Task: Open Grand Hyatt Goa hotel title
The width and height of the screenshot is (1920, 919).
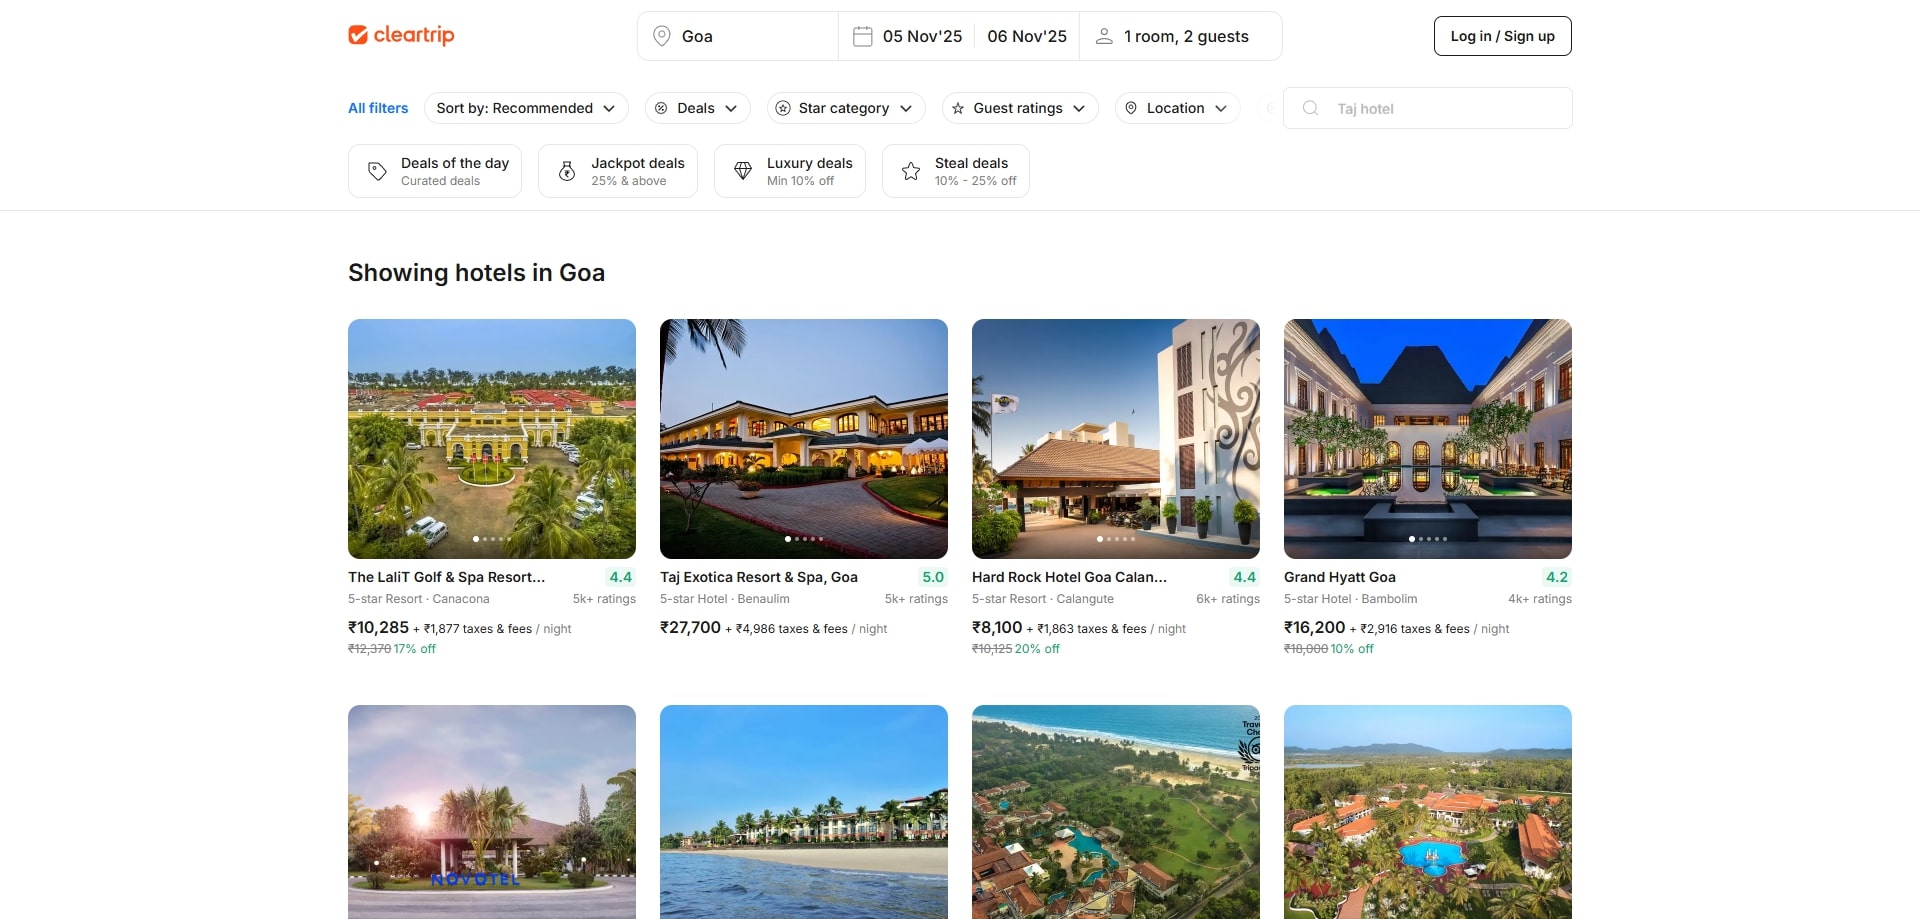Action: click(x=1340, y=577)
